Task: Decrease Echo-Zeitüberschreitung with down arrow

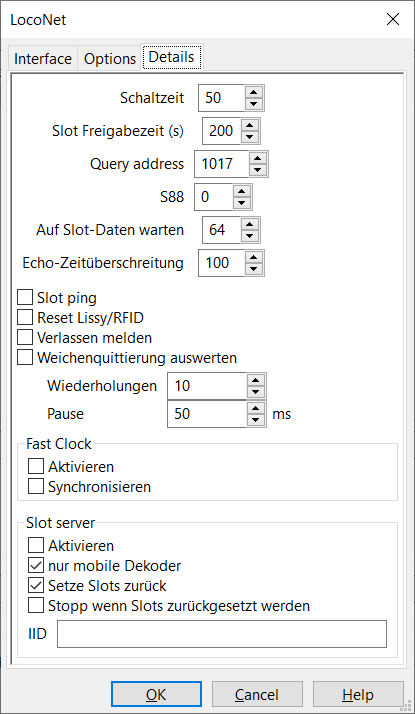Action: click(x=254, y=270)
